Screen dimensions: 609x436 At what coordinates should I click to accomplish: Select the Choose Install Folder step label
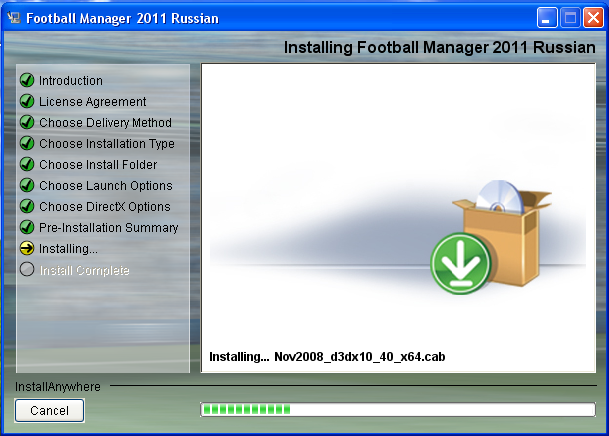[x=98, y=164]
